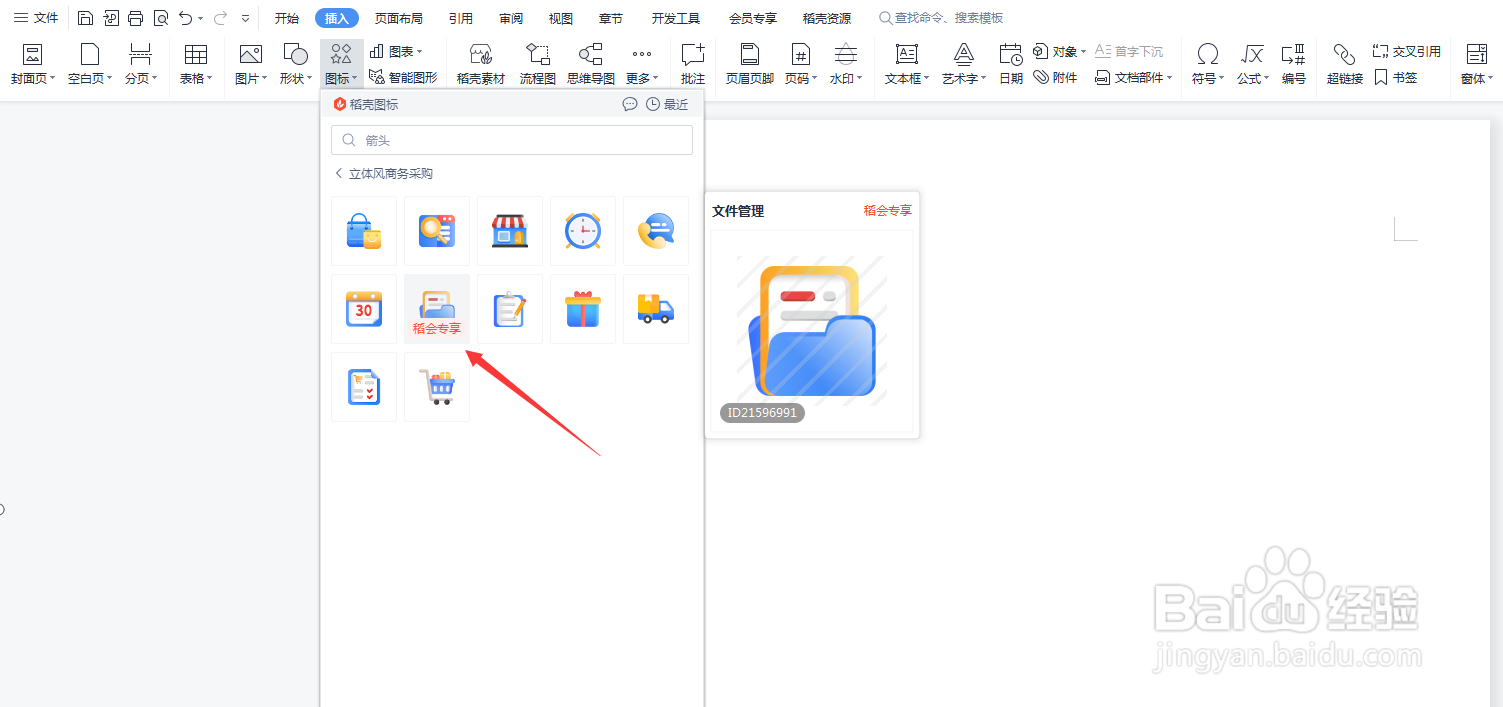Click the gift box icon thumbnail
This screenshot has height=707, width=1503.
coord(583,309)
